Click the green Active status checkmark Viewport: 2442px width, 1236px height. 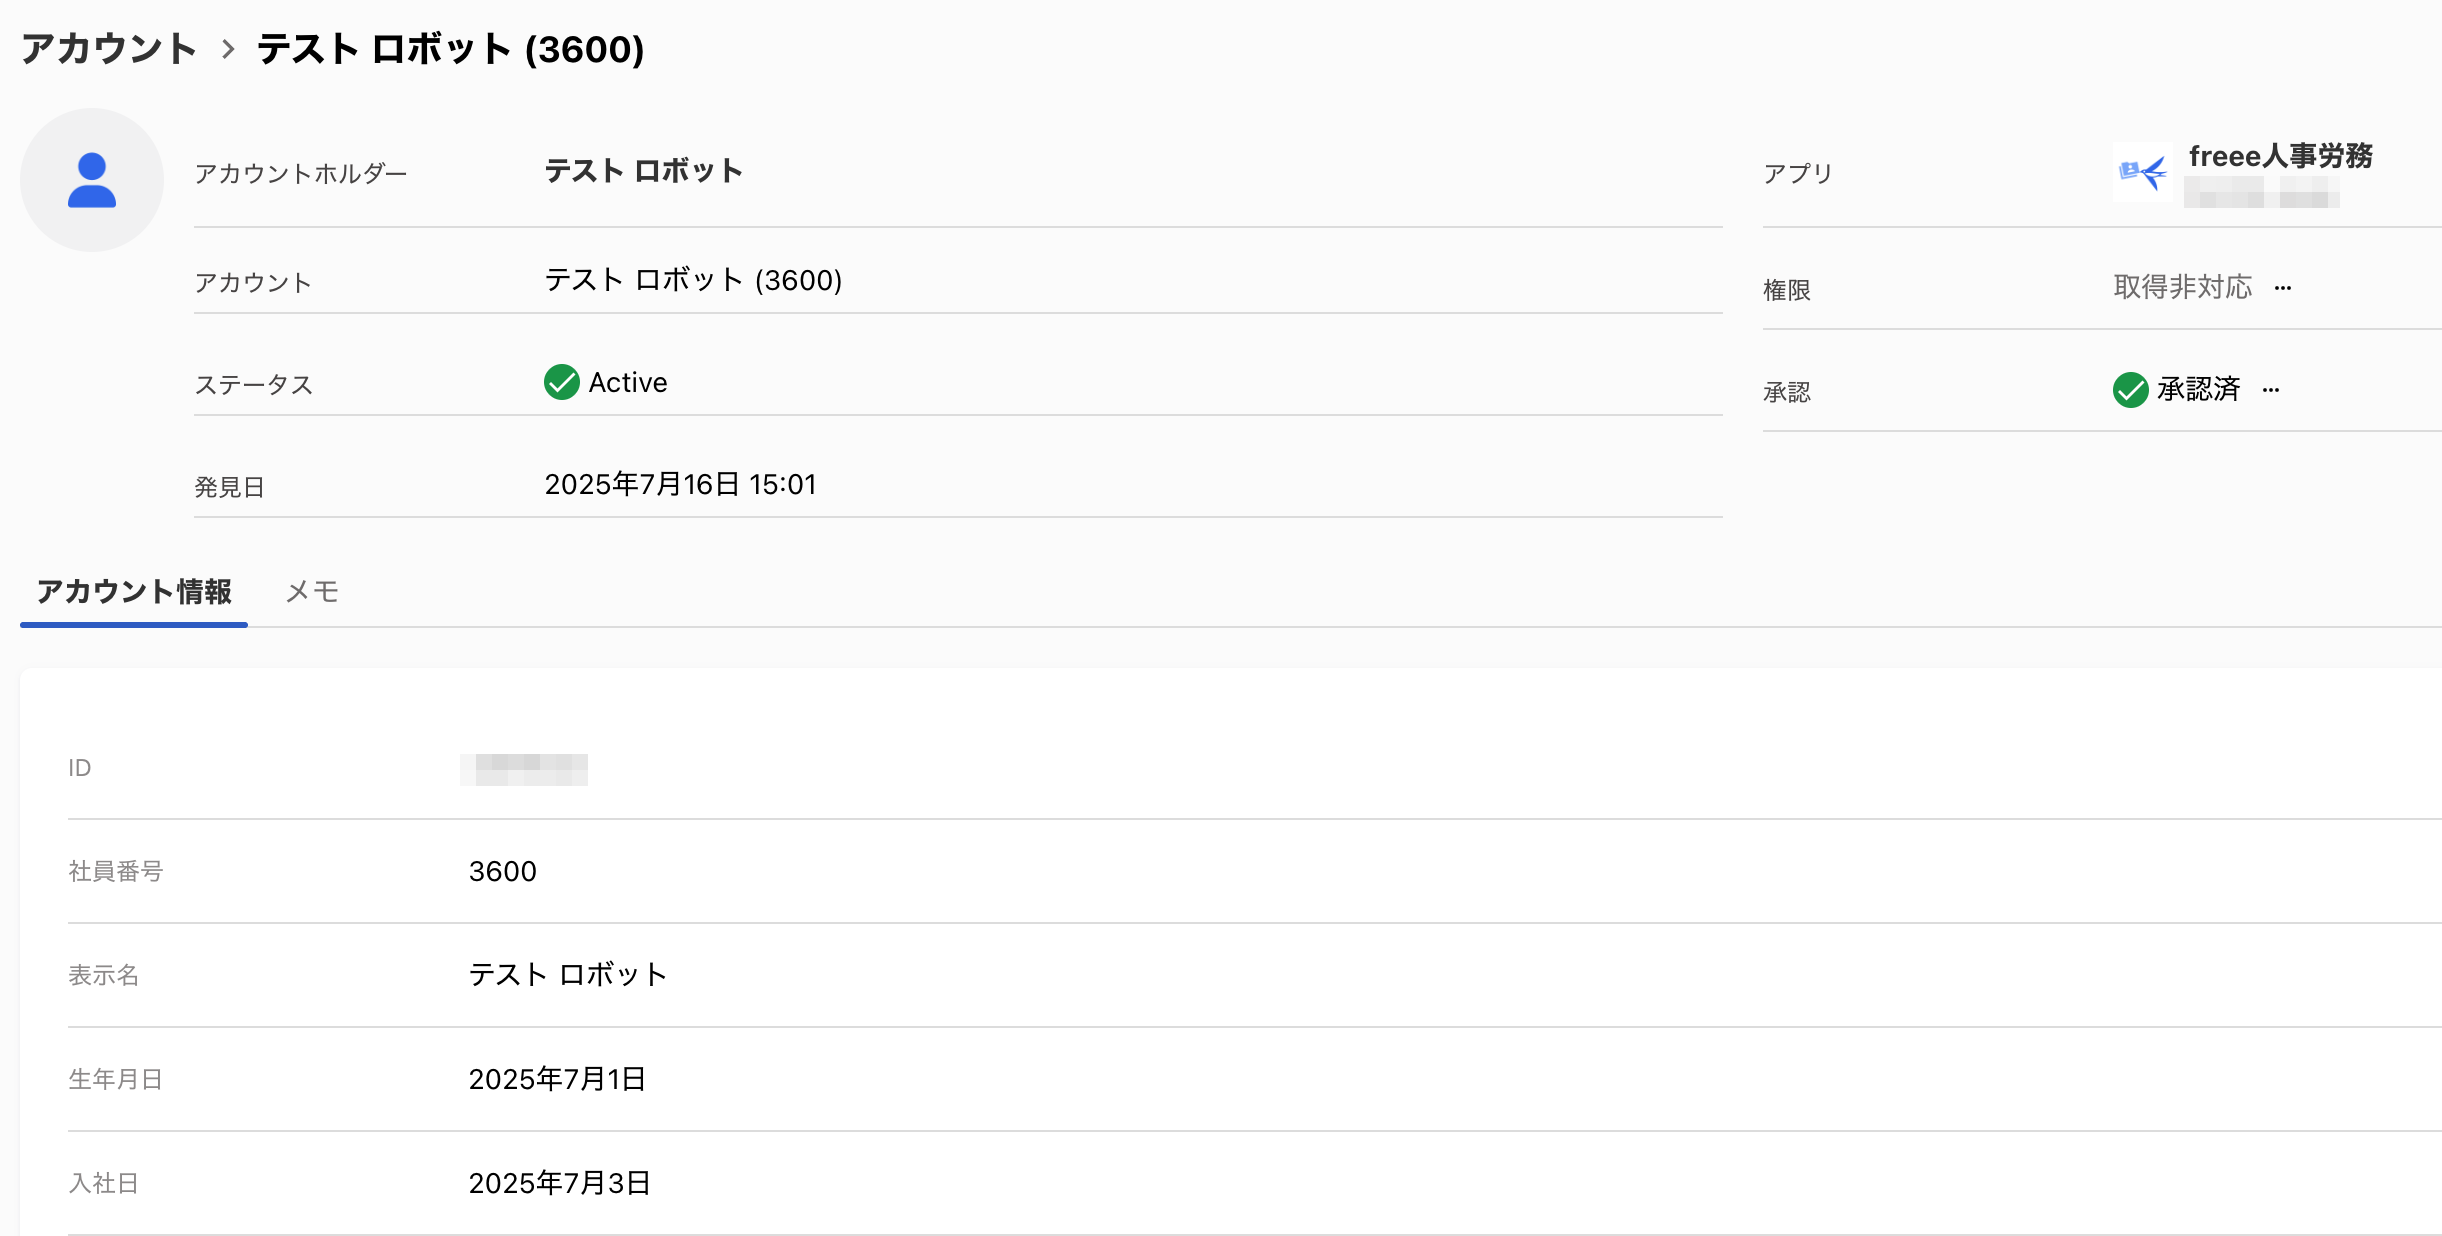click(x=561, y=382)
